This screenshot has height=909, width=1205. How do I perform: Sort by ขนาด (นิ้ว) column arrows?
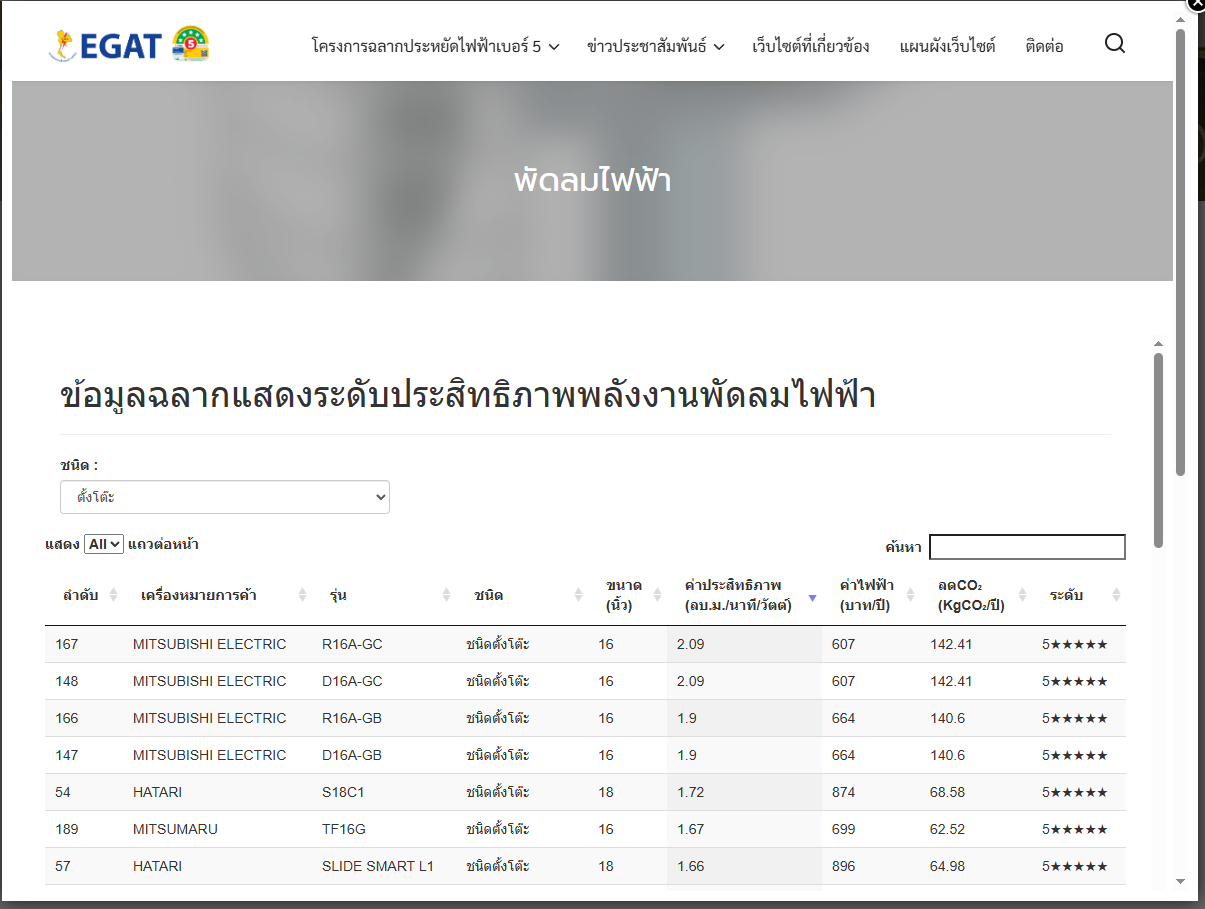coord(657,595)
